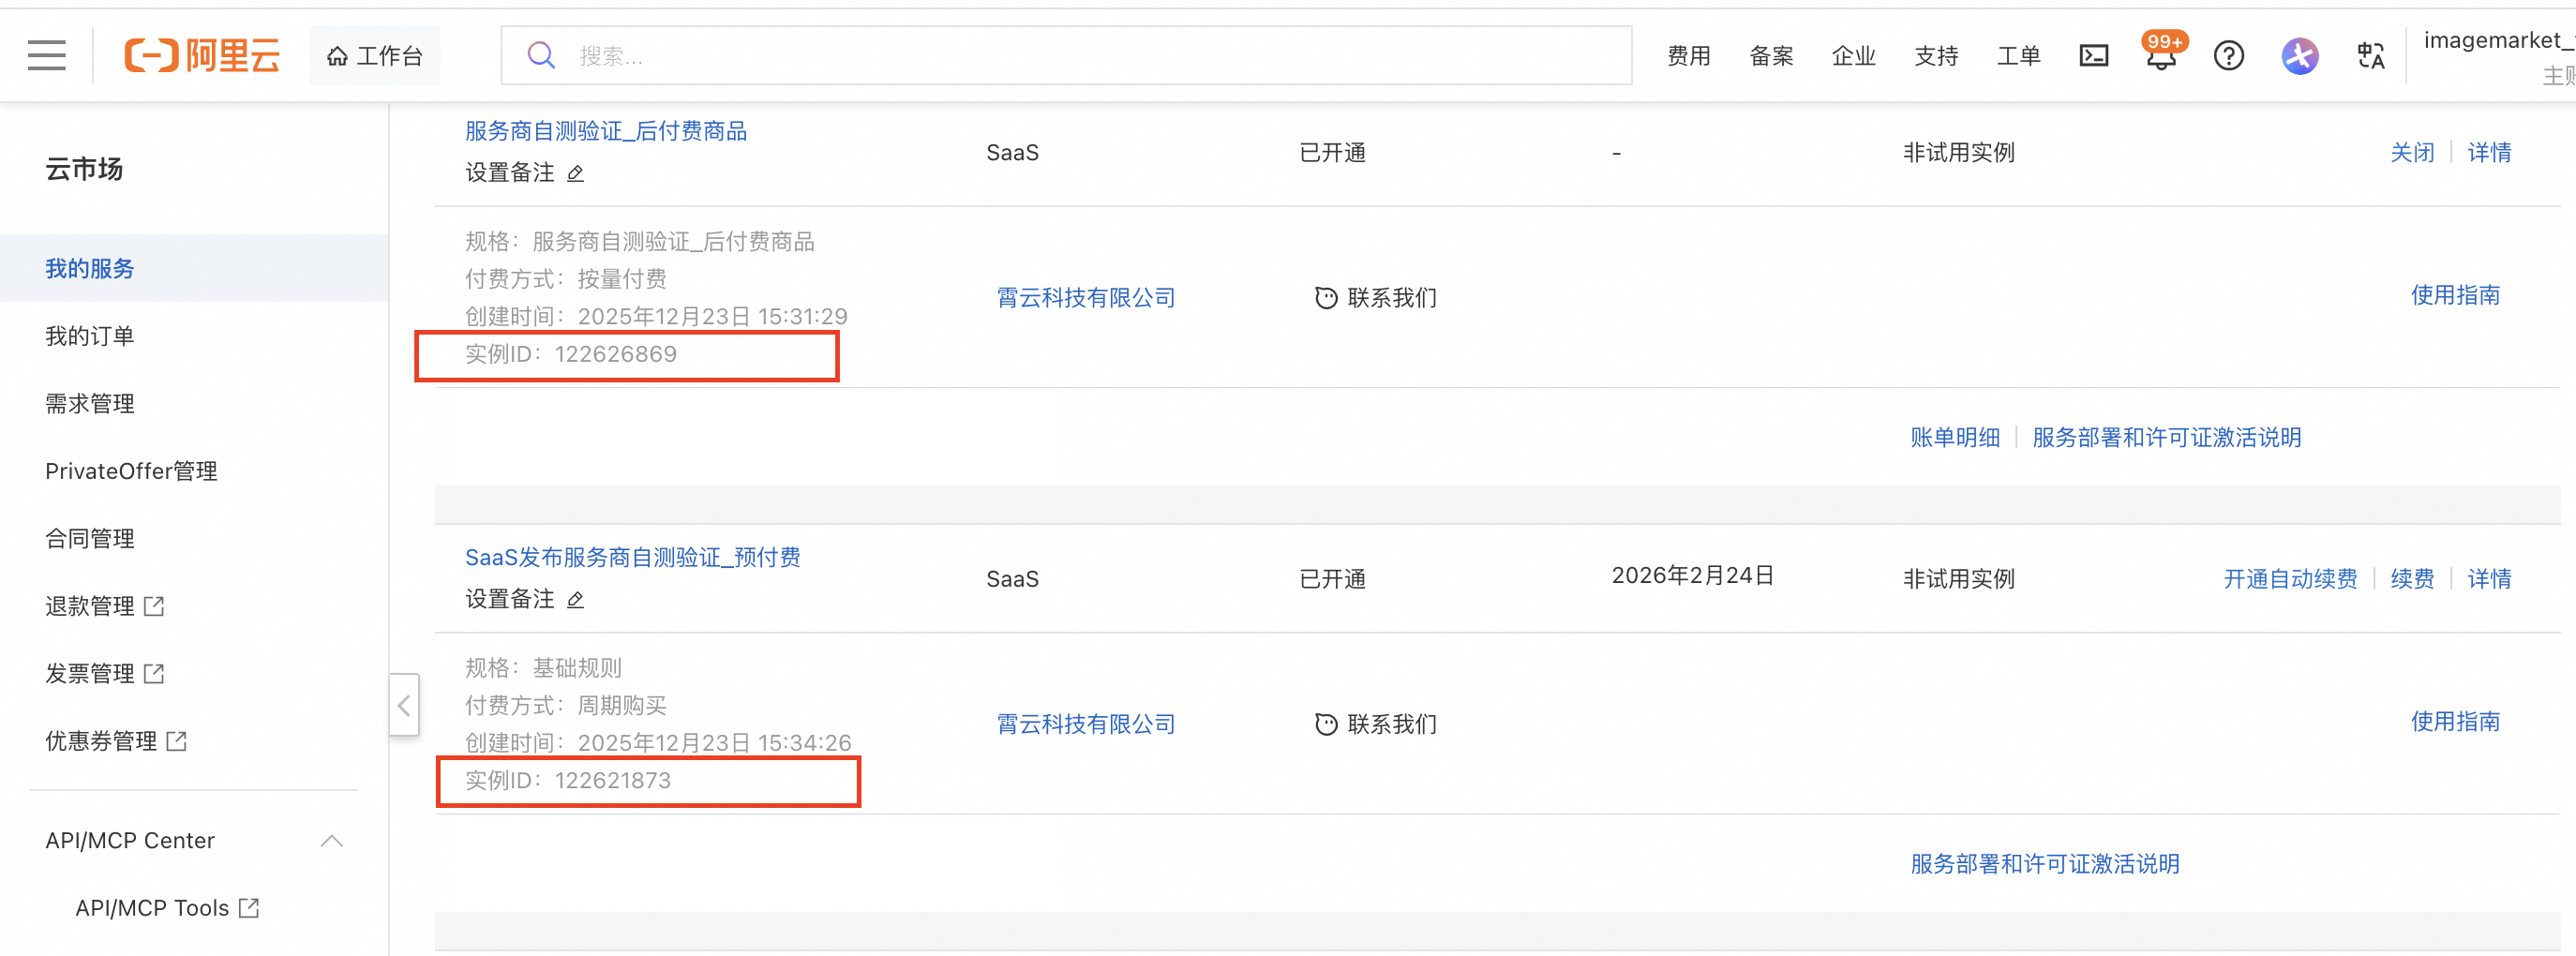The width and height of the screenshot is (2576, 956).
Task: Click the Alibaba Cloud logo
Action: coord(202,56)
